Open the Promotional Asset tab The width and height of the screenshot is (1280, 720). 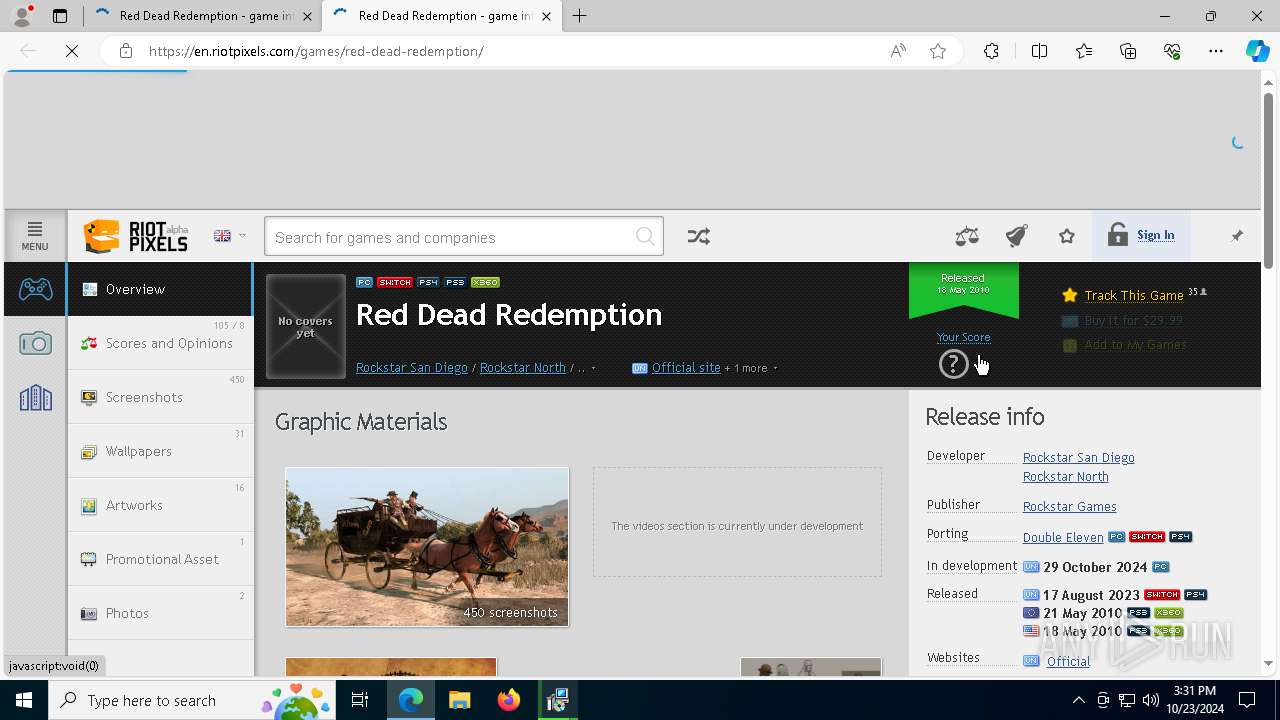(160, 559)
